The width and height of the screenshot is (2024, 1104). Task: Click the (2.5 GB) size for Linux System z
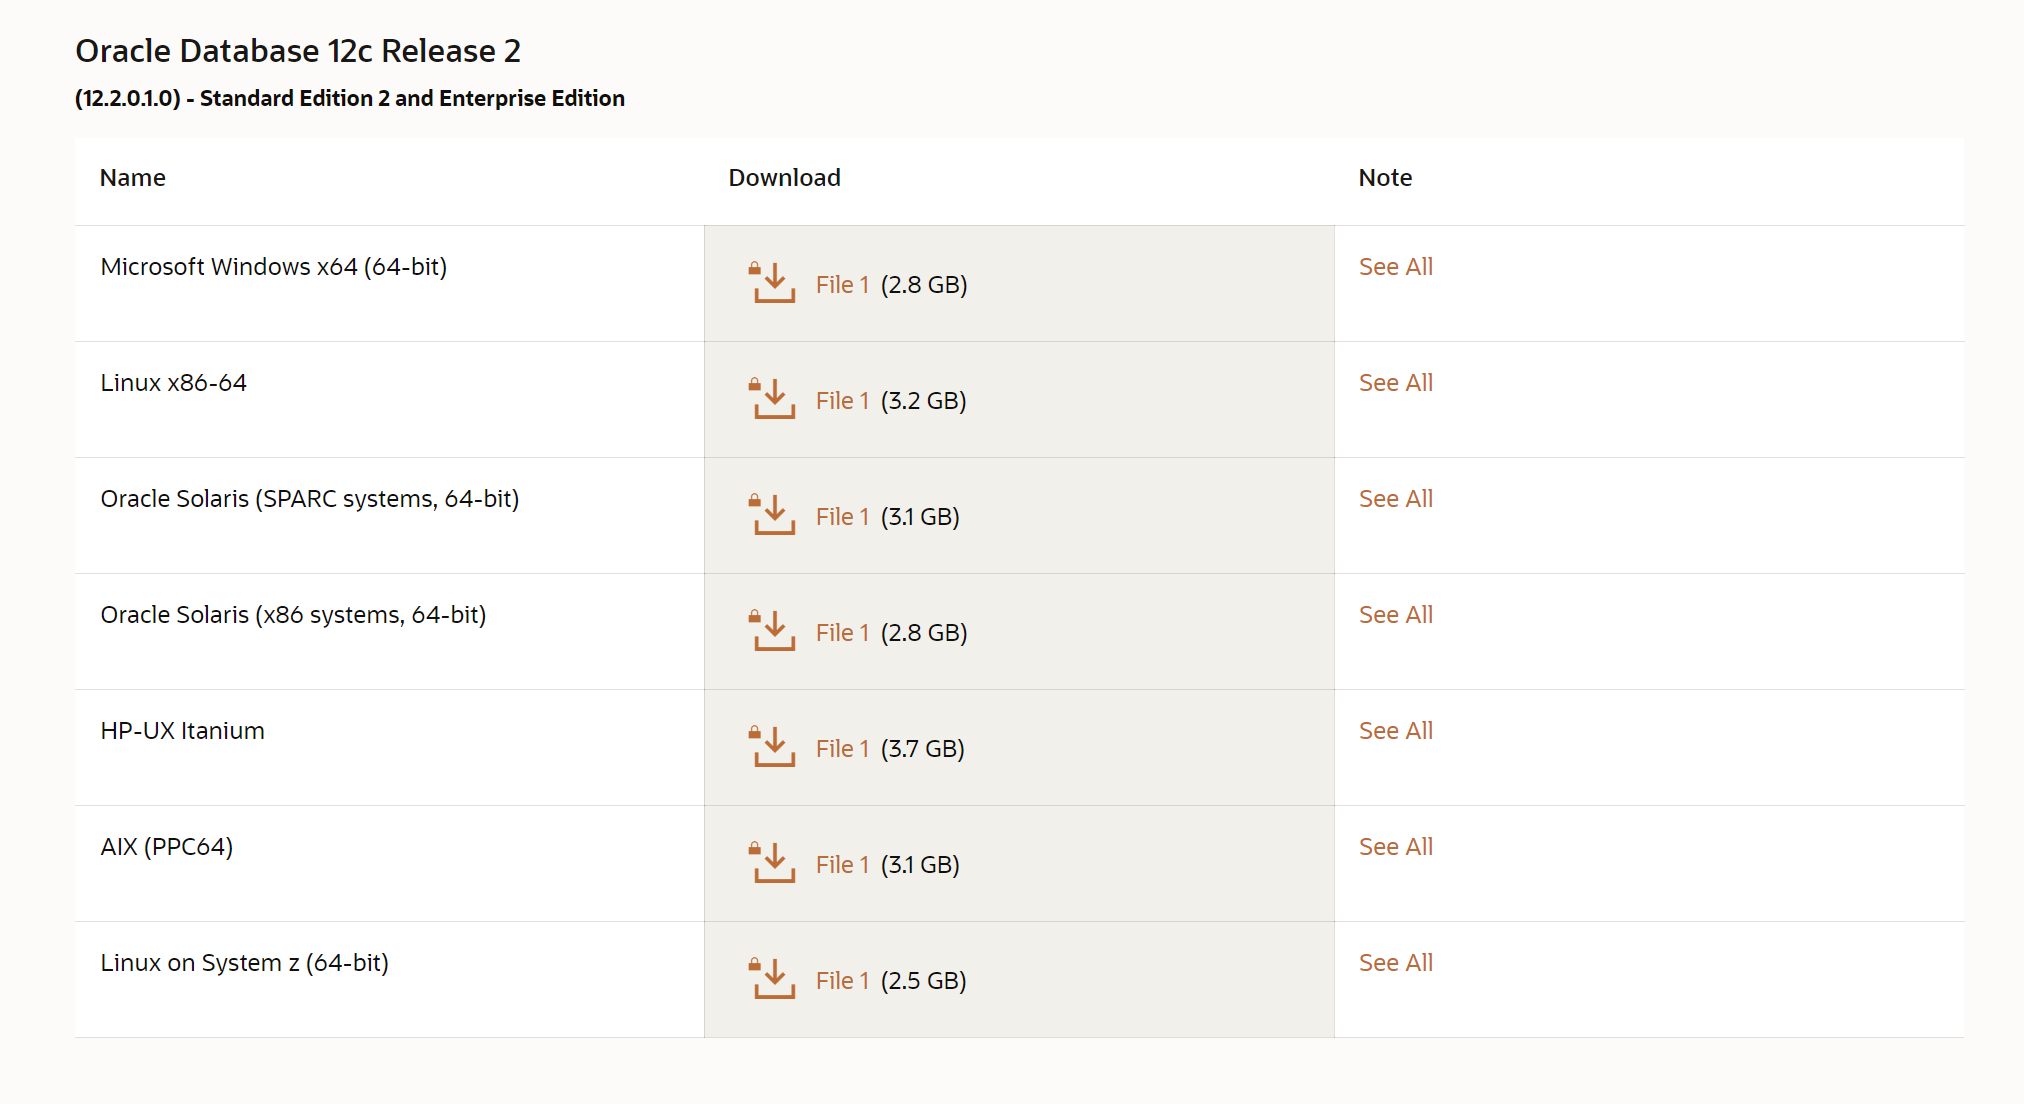[924, 981]
